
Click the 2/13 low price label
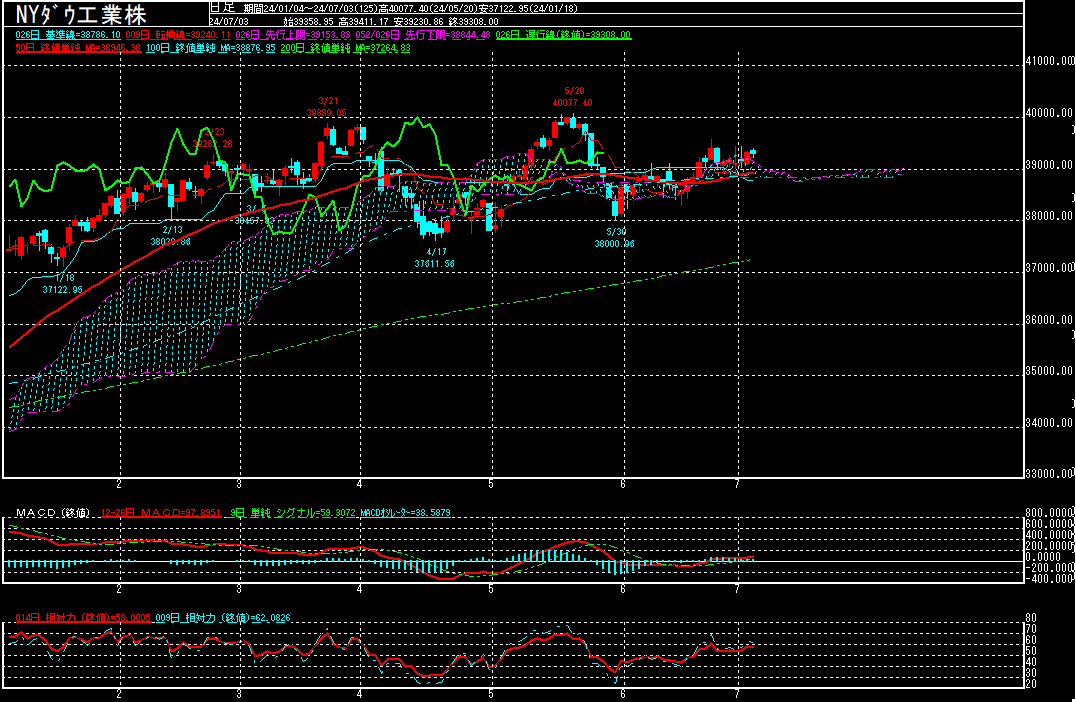coord(170,242)
